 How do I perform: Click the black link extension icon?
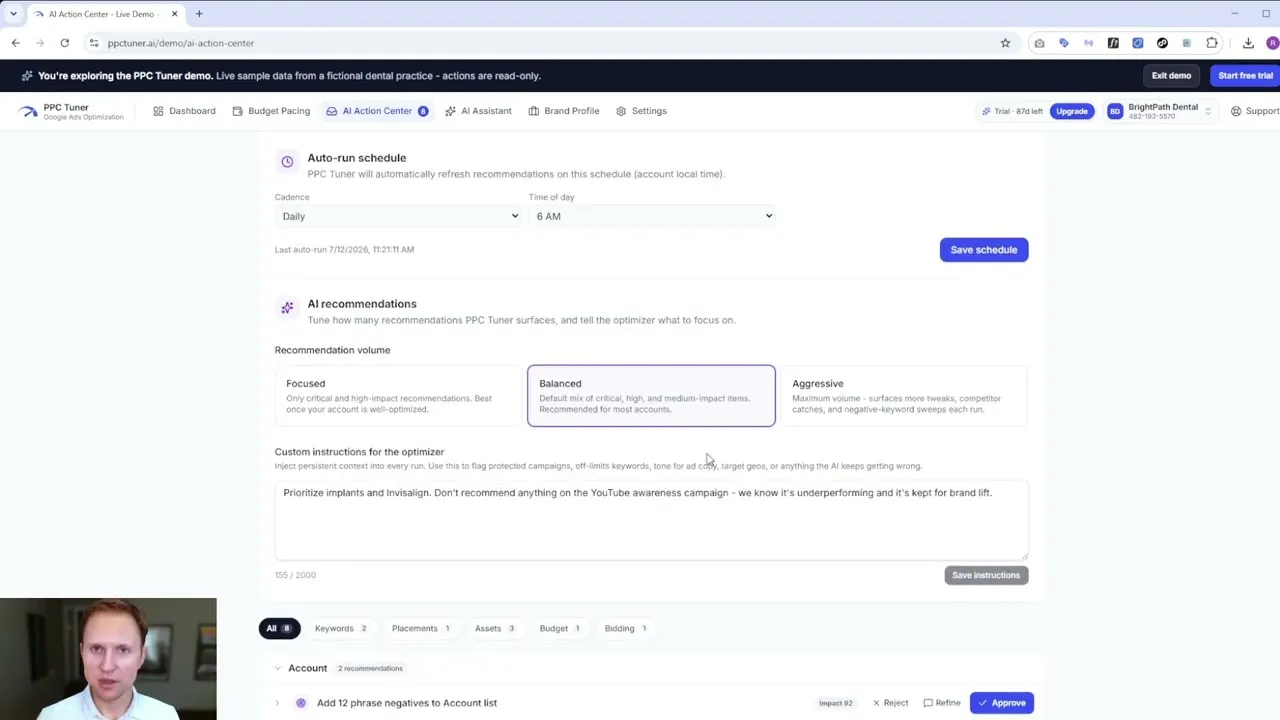1162,43
